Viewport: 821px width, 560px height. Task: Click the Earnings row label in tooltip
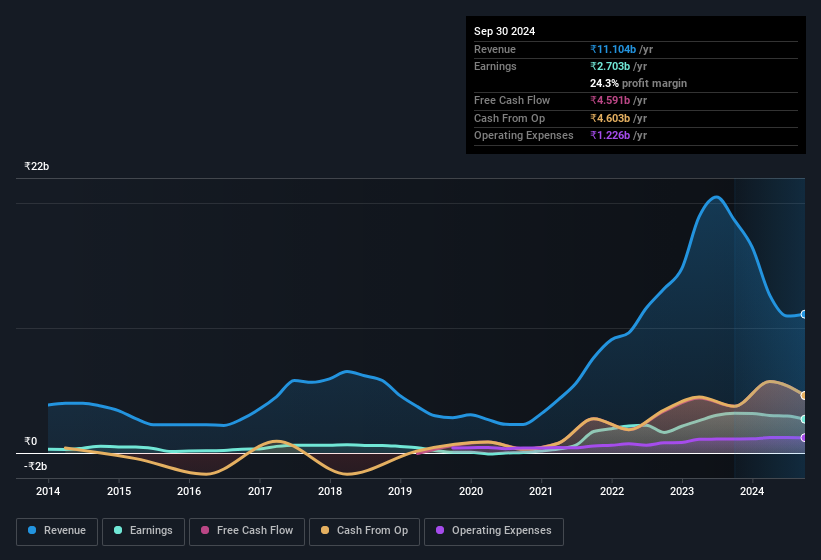(x=495, y=66)
